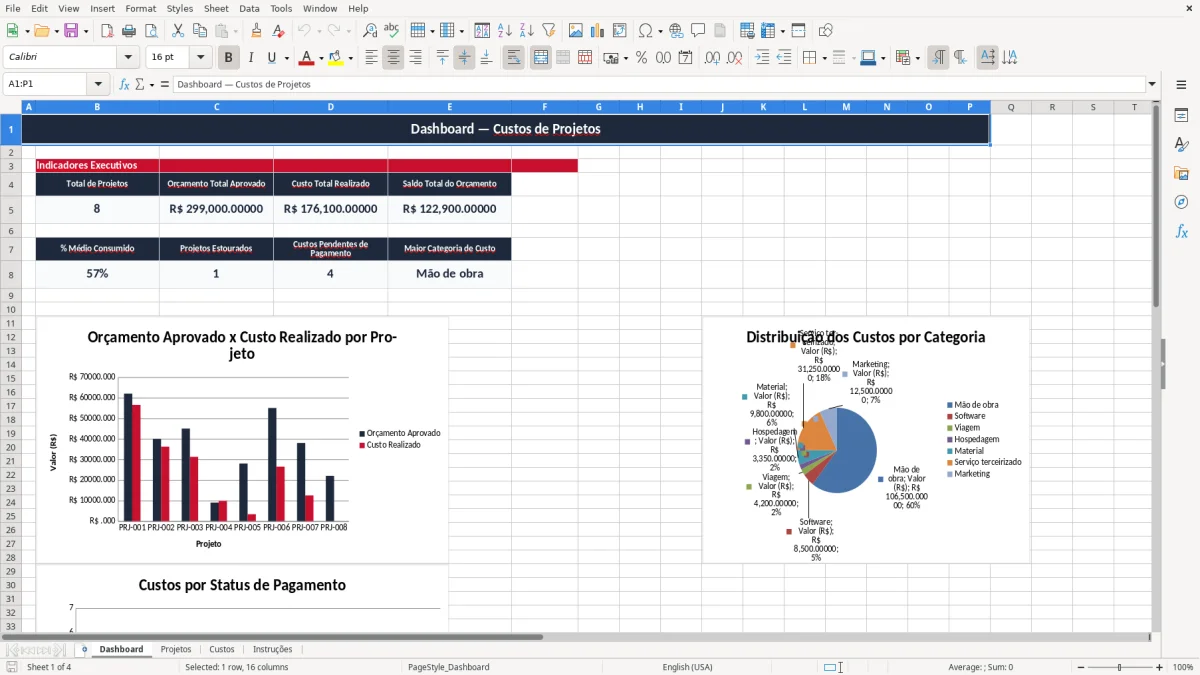Open the Function Wizard beside the formula bar
The height and width of the screenshot is (675, 1200).
125,84
